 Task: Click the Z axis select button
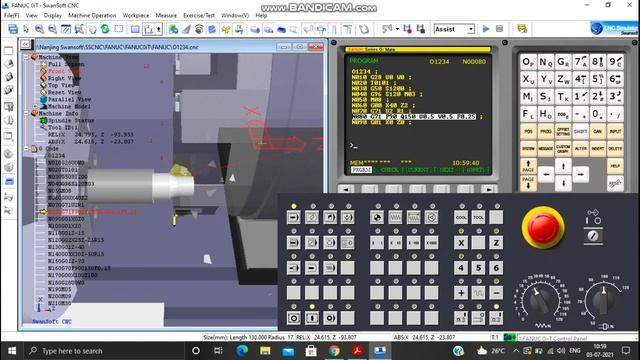tap(496, 243)
